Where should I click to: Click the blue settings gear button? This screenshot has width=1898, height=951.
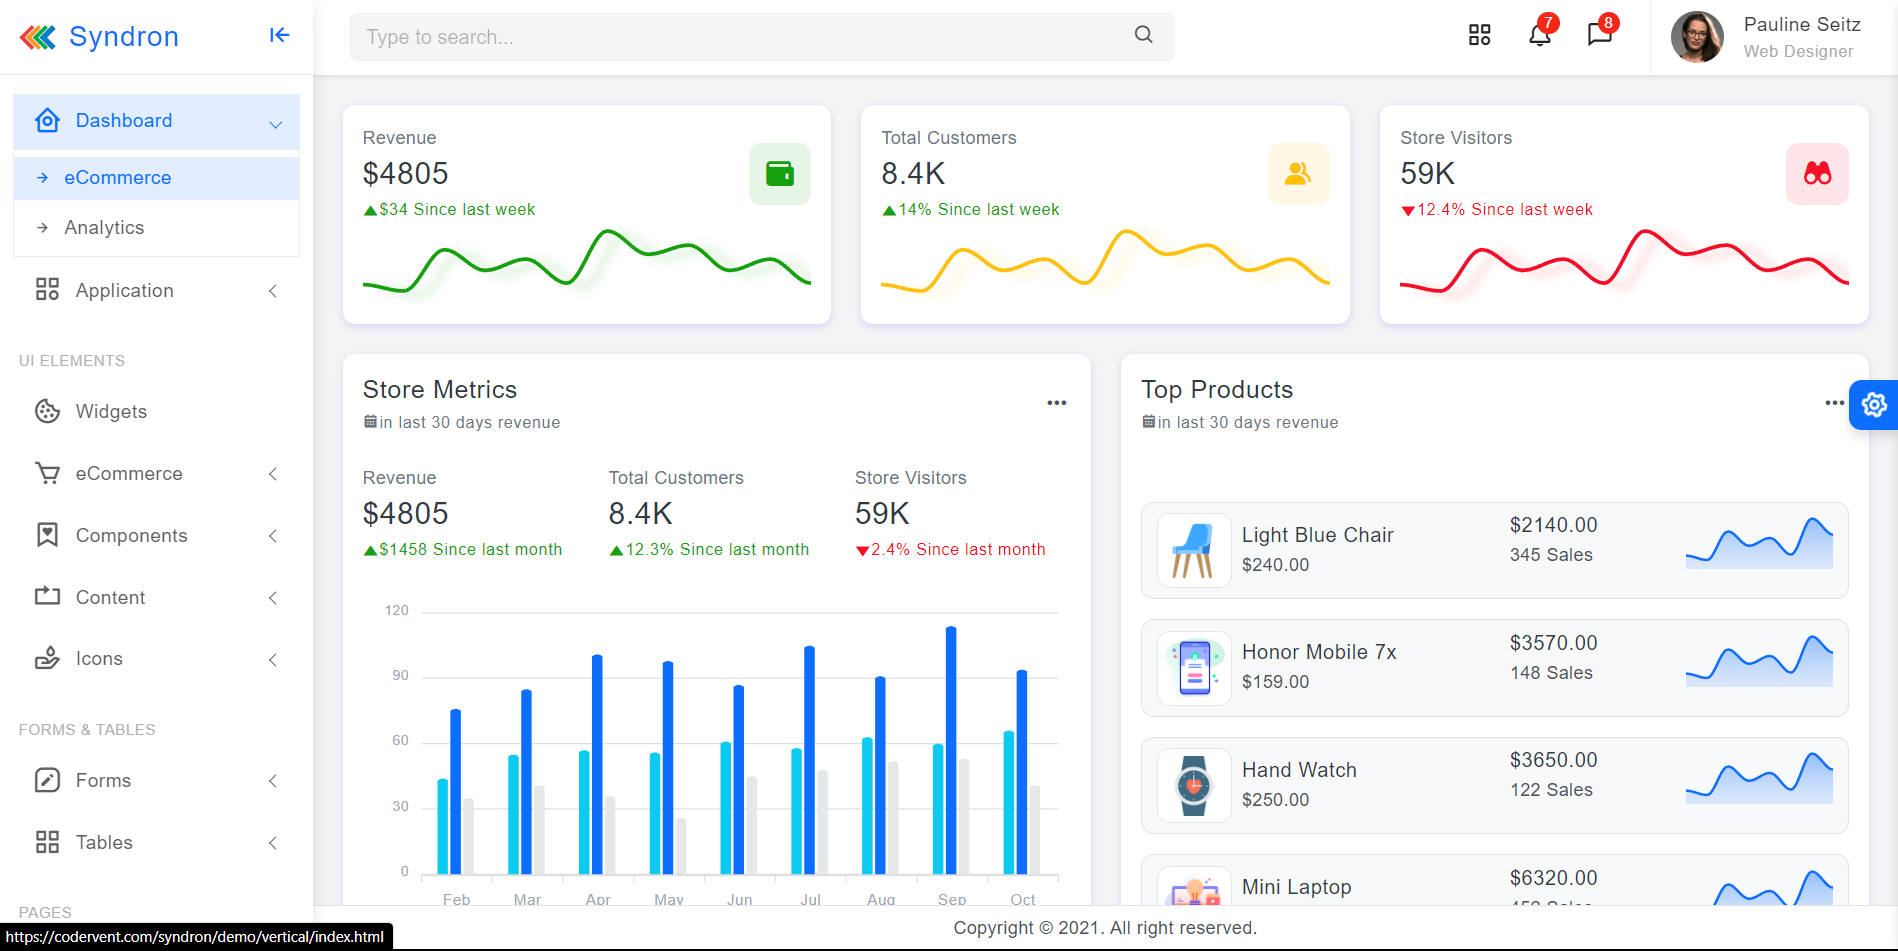click(x=1874, y=405)
